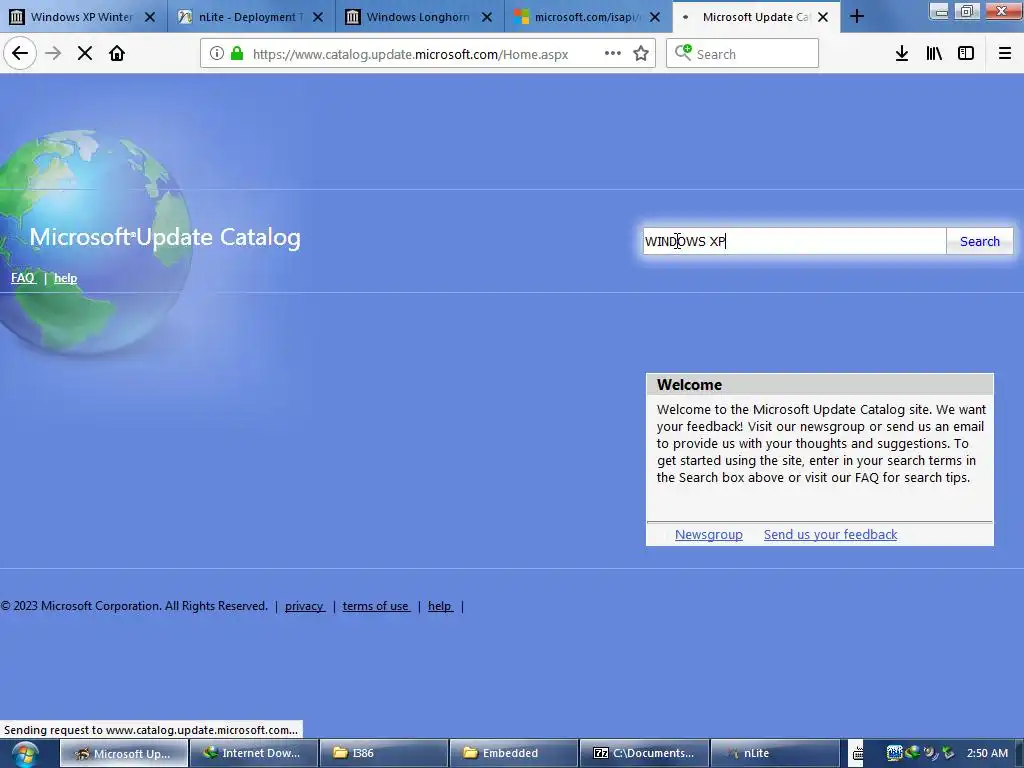Open the Firefox hamburger menu

(x=1005, y=53)
